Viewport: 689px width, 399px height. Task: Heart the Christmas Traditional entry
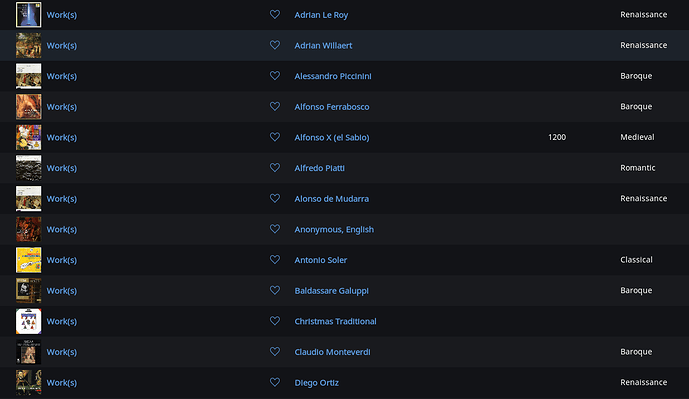tap(275, 321)
